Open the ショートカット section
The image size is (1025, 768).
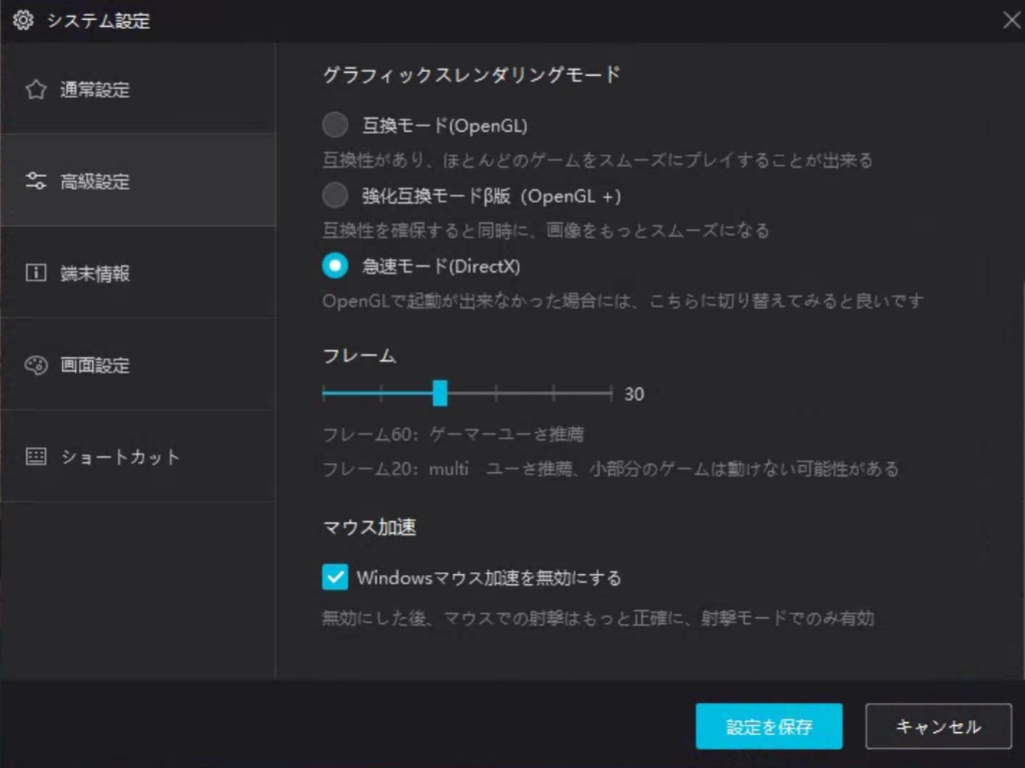click(x=120, y=455)
